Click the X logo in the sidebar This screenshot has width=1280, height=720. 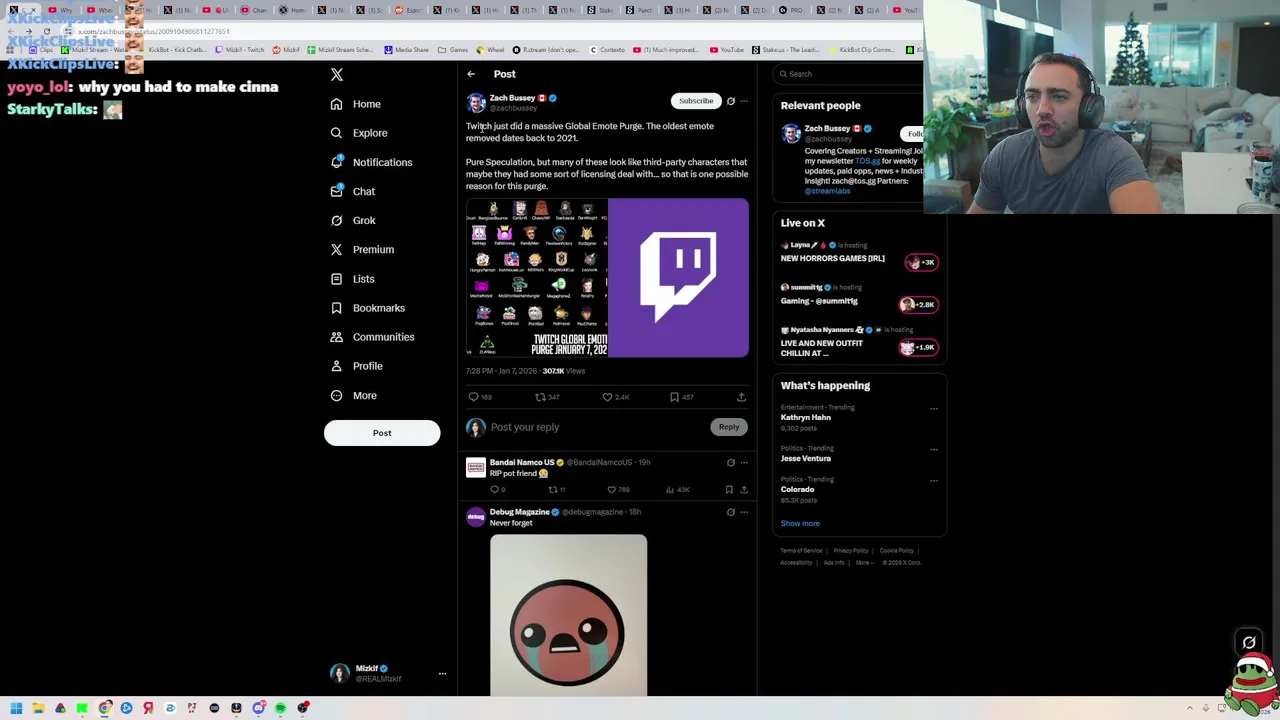[337, 75]
